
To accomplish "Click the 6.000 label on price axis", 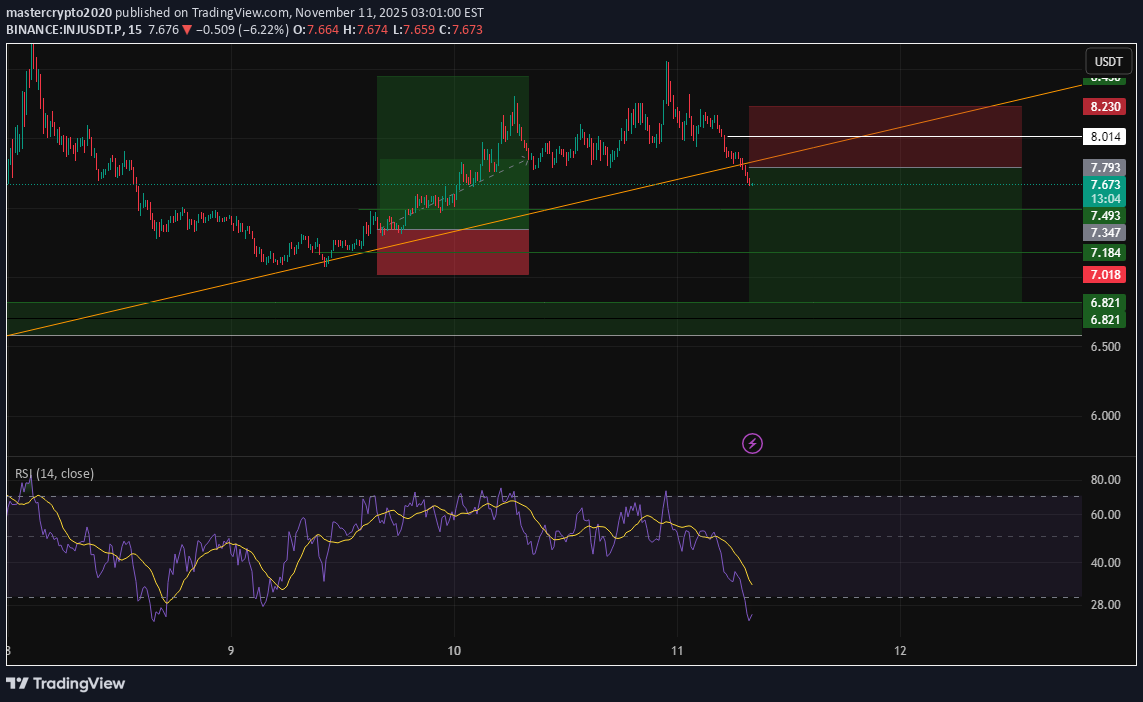I will click(1103, 416).
